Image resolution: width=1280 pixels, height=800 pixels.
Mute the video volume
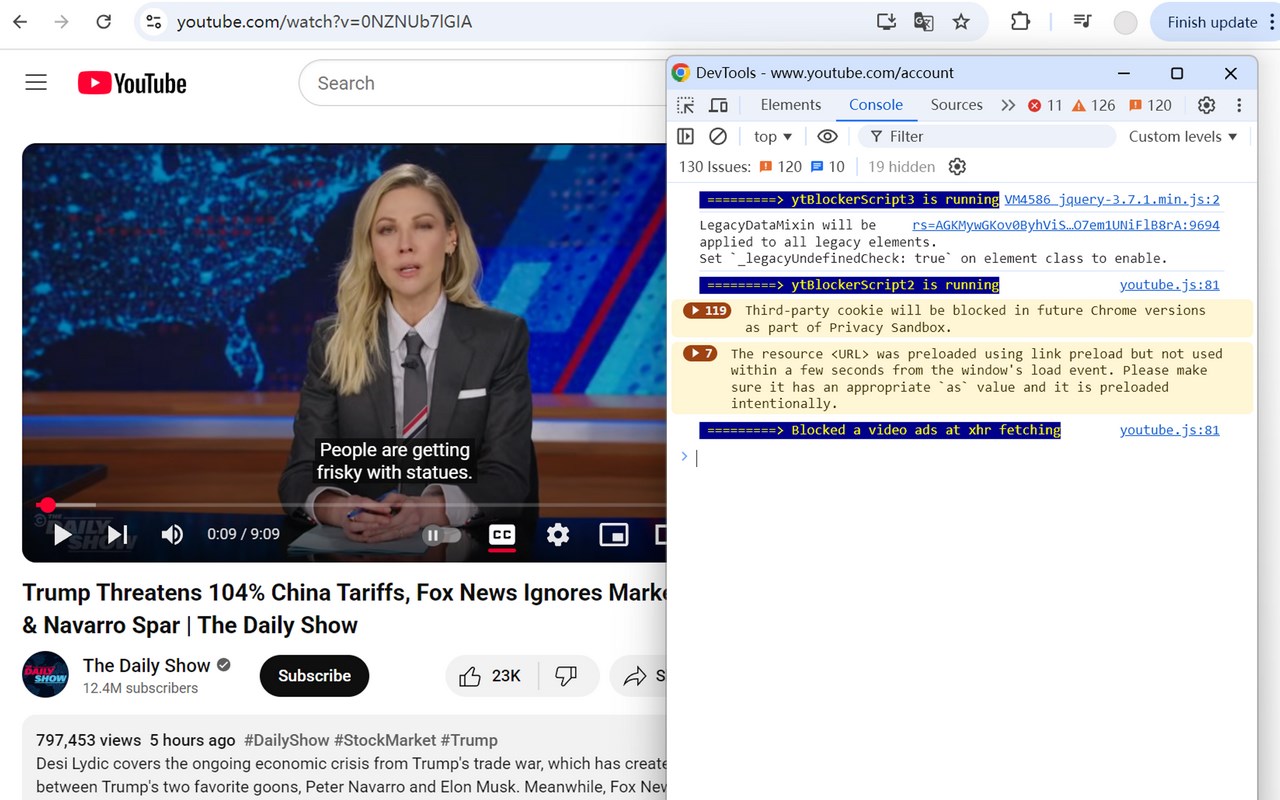(x=172, y=534)
